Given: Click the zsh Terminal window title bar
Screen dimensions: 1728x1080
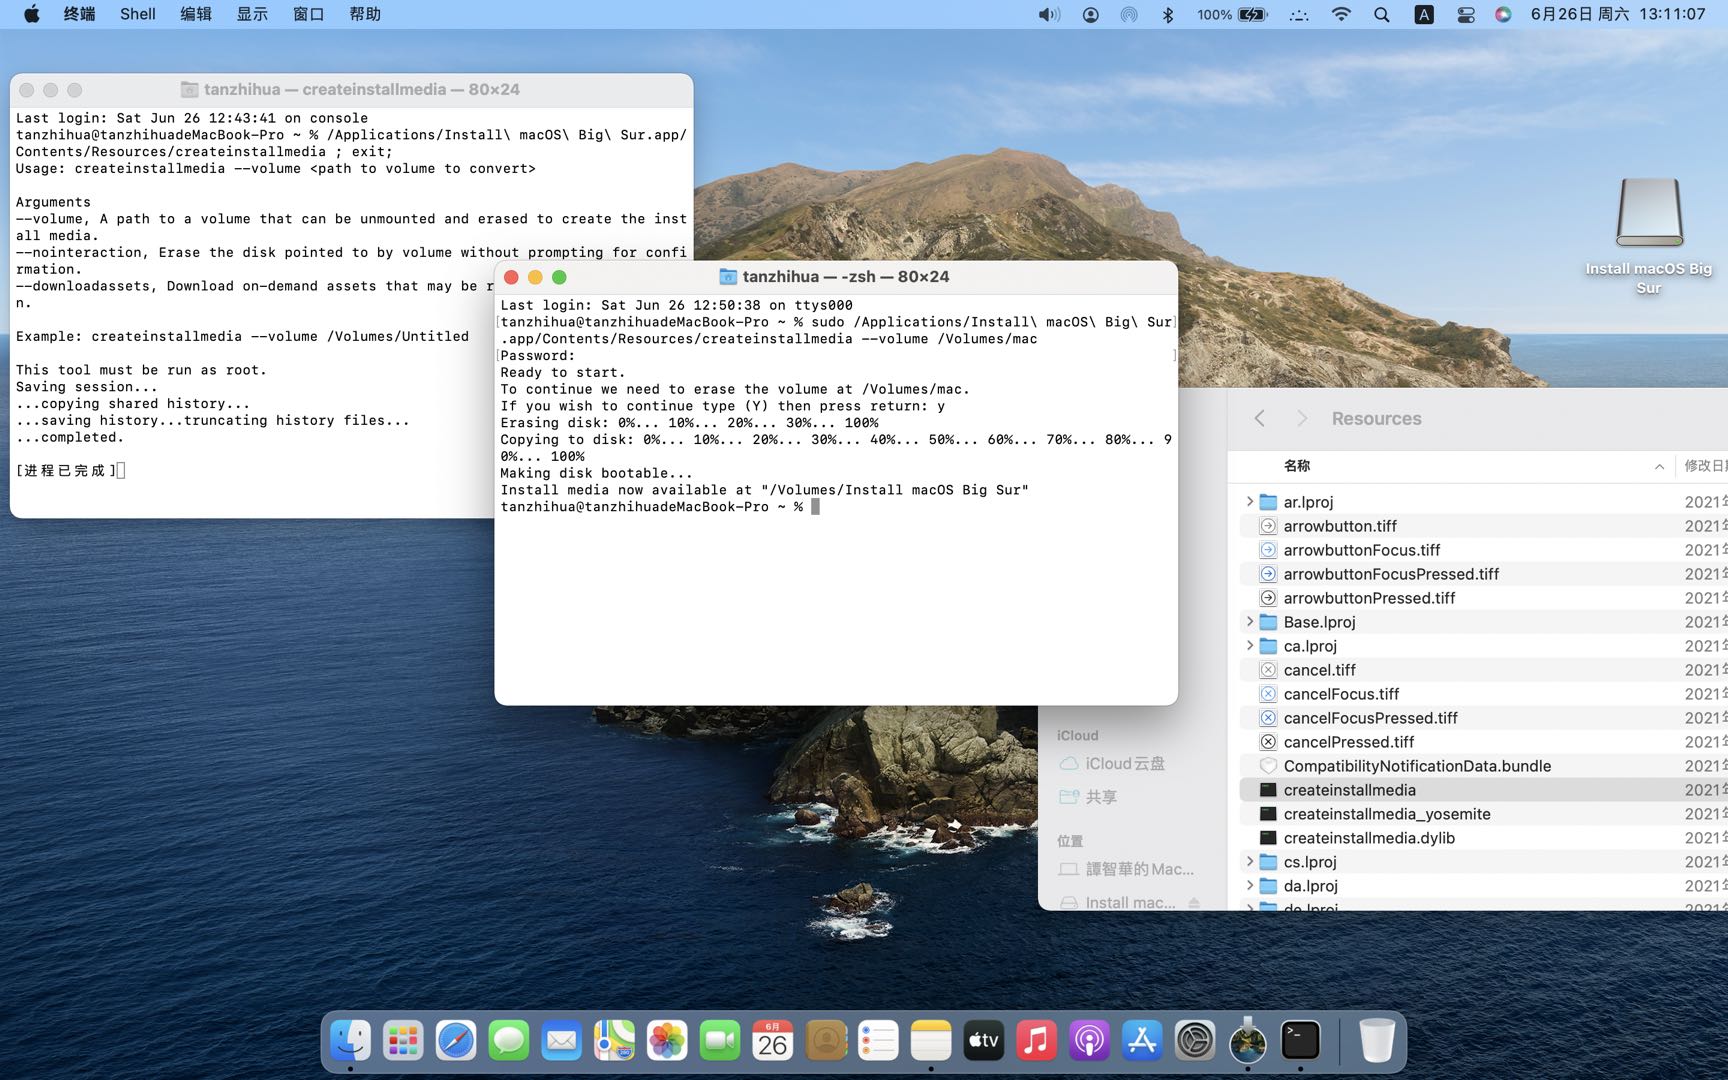Looking at the screenshot, I should [835, 276].
